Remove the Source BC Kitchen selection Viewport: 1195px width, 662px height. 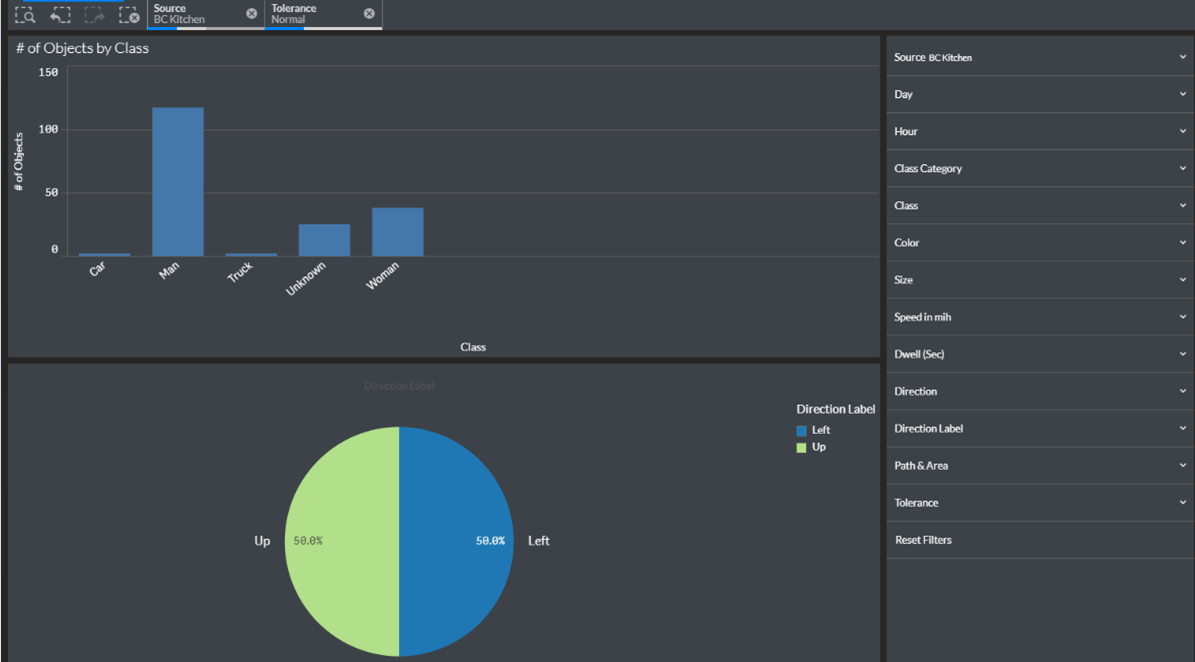(251, 14)
